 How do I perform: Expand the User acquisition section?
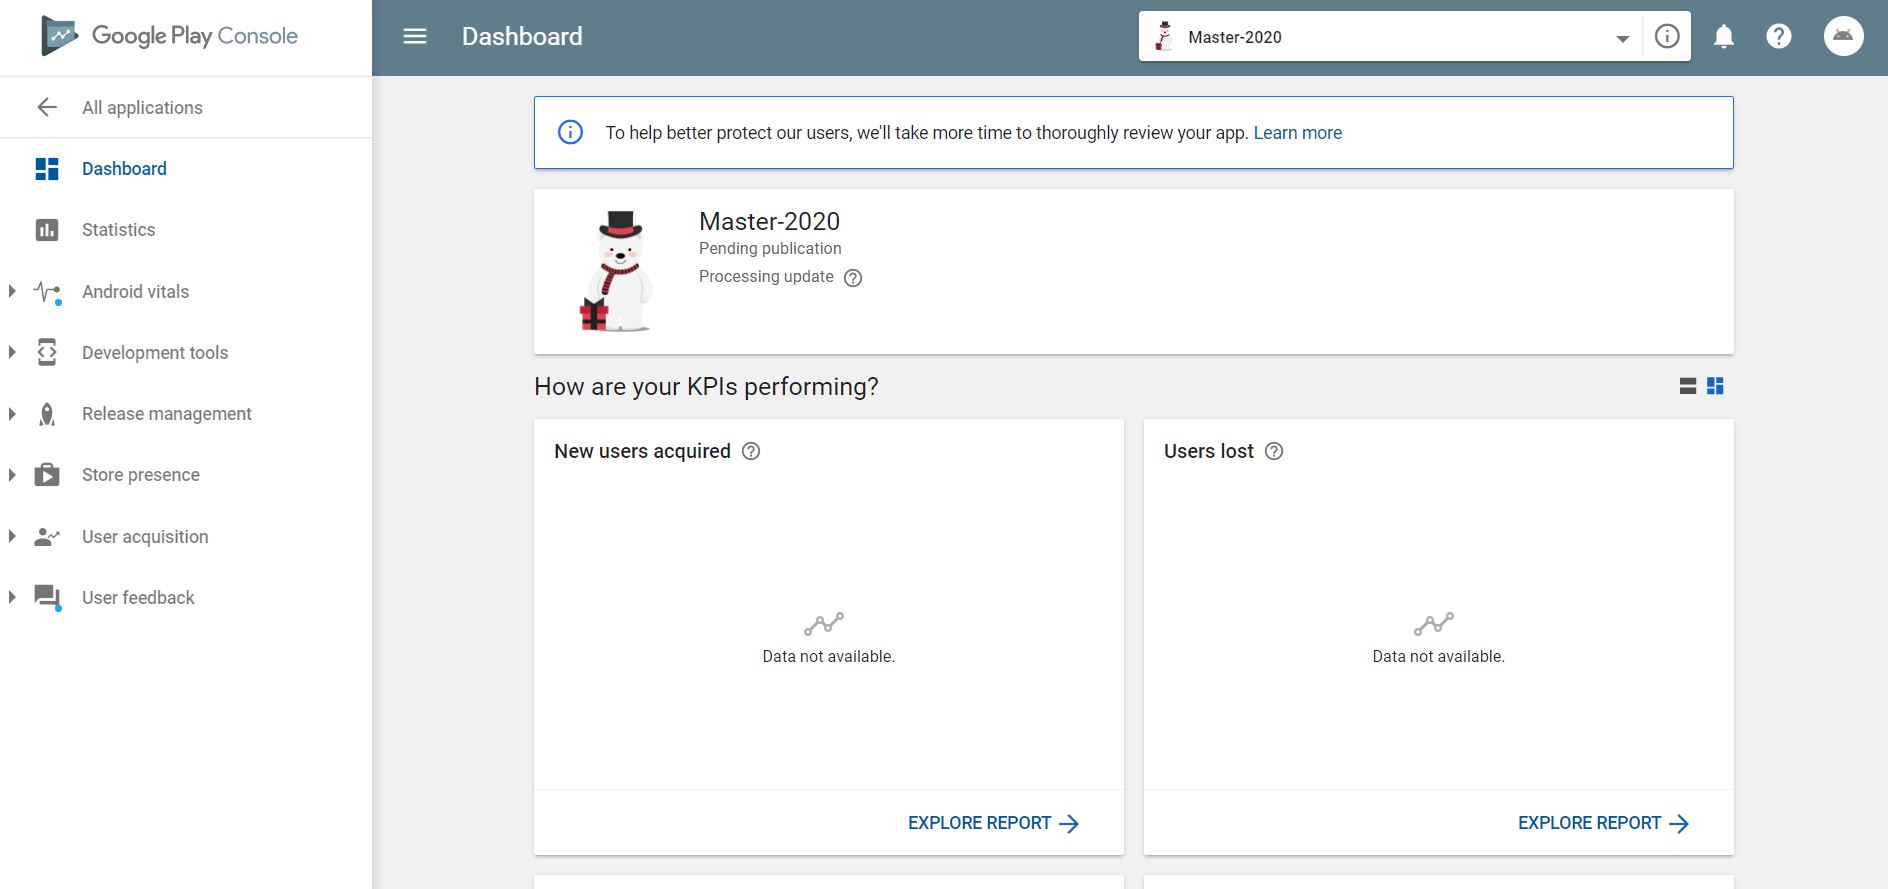coord(12,536)
